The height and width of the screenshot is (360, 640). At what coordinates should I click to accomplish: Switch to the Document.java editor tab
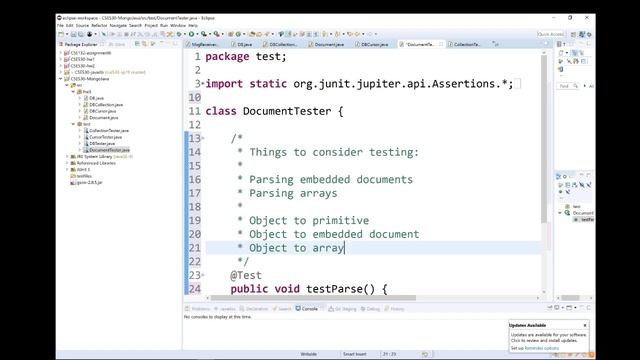pos(329,44)
